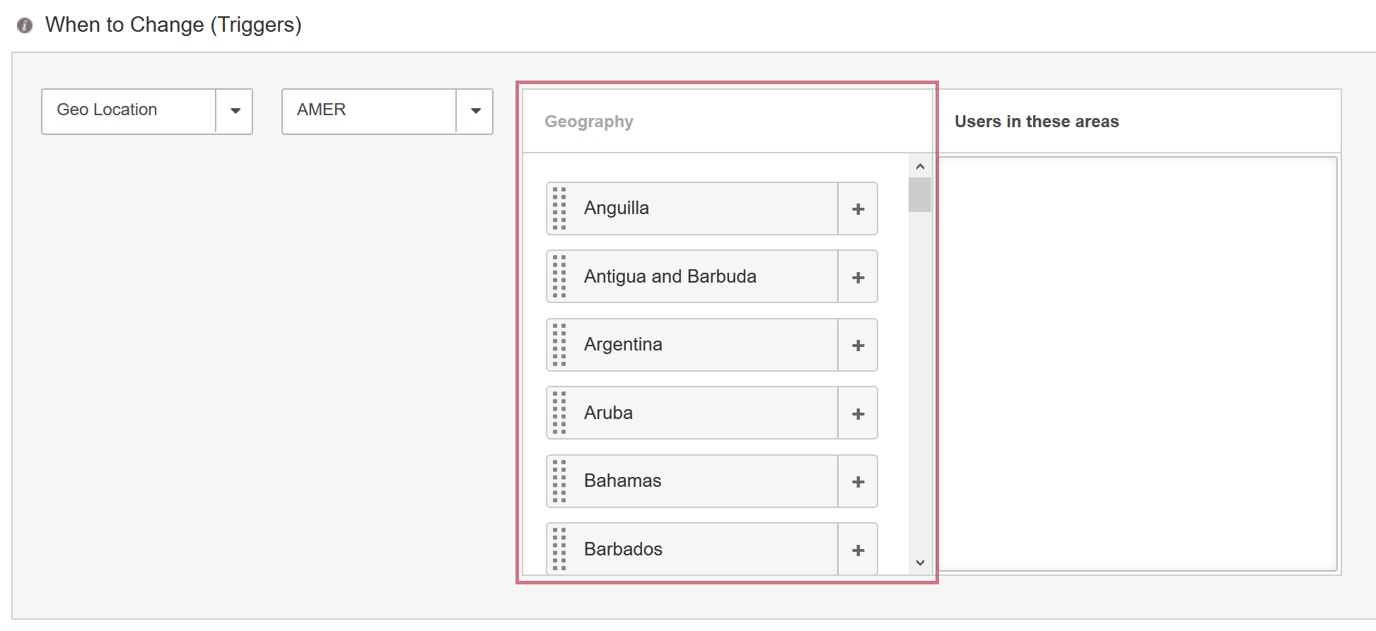The height and width of the screenshot is (631, 1376).
Task: Click the scroll-down arrow on the Geography list
Action: pos(919,562)
